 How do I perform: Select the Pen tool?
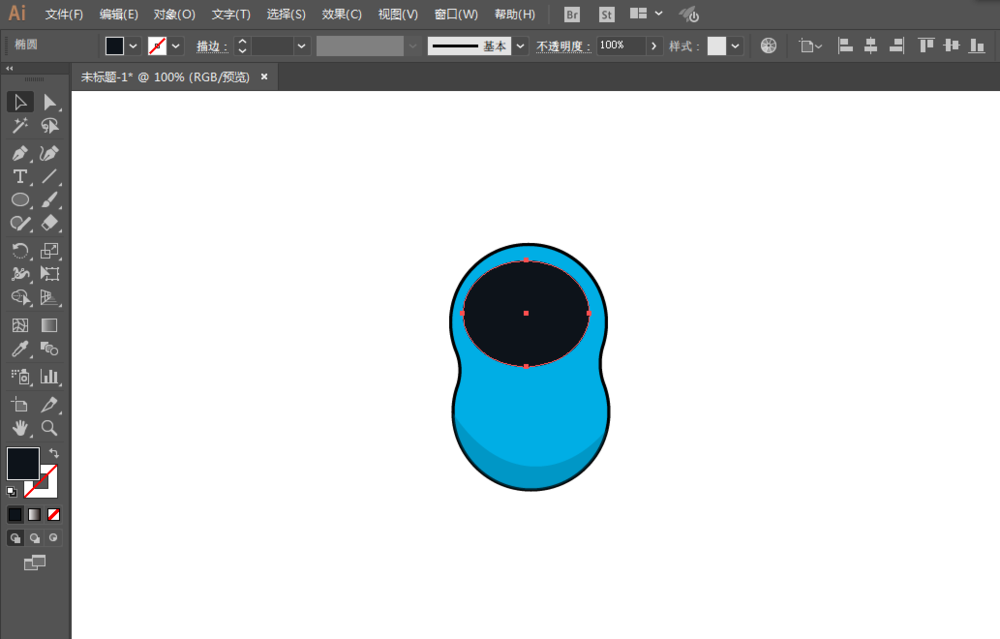pyautogui.click(x=20, y=153)
